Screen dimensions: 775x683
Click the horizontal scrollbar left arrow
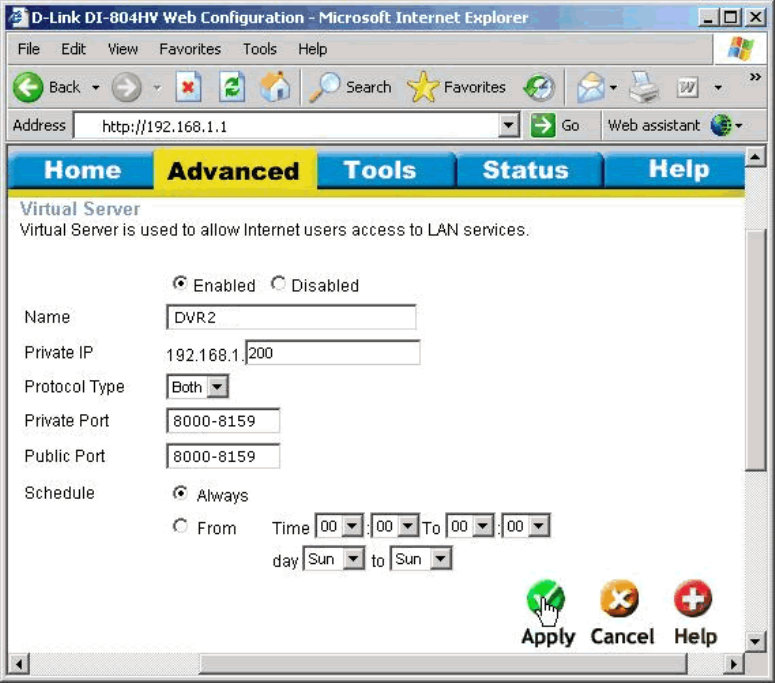click(19, 663)
